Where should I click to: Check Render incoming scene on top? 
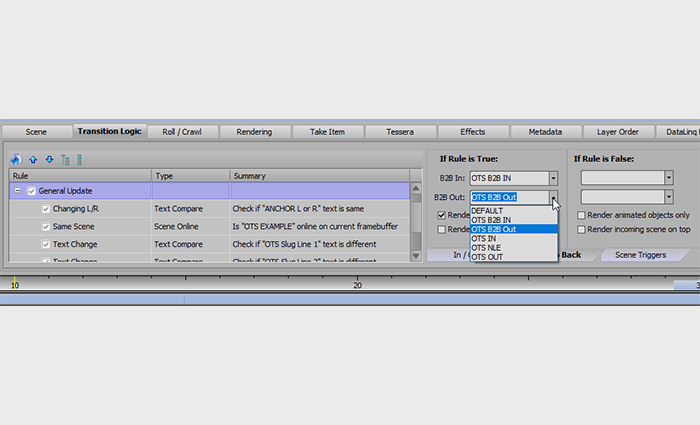click(581, 230)
